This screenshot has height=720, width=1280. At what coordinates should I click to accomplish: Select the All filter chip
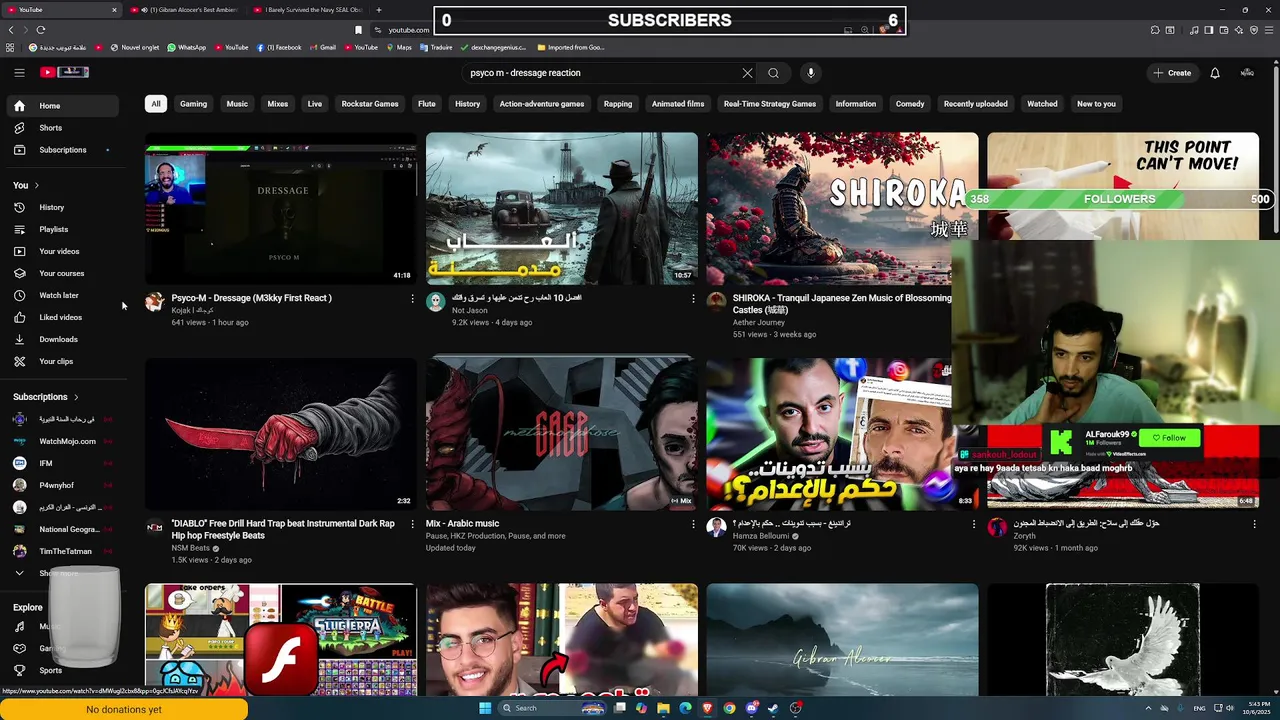pyautogui.click(x=155, y=104)
